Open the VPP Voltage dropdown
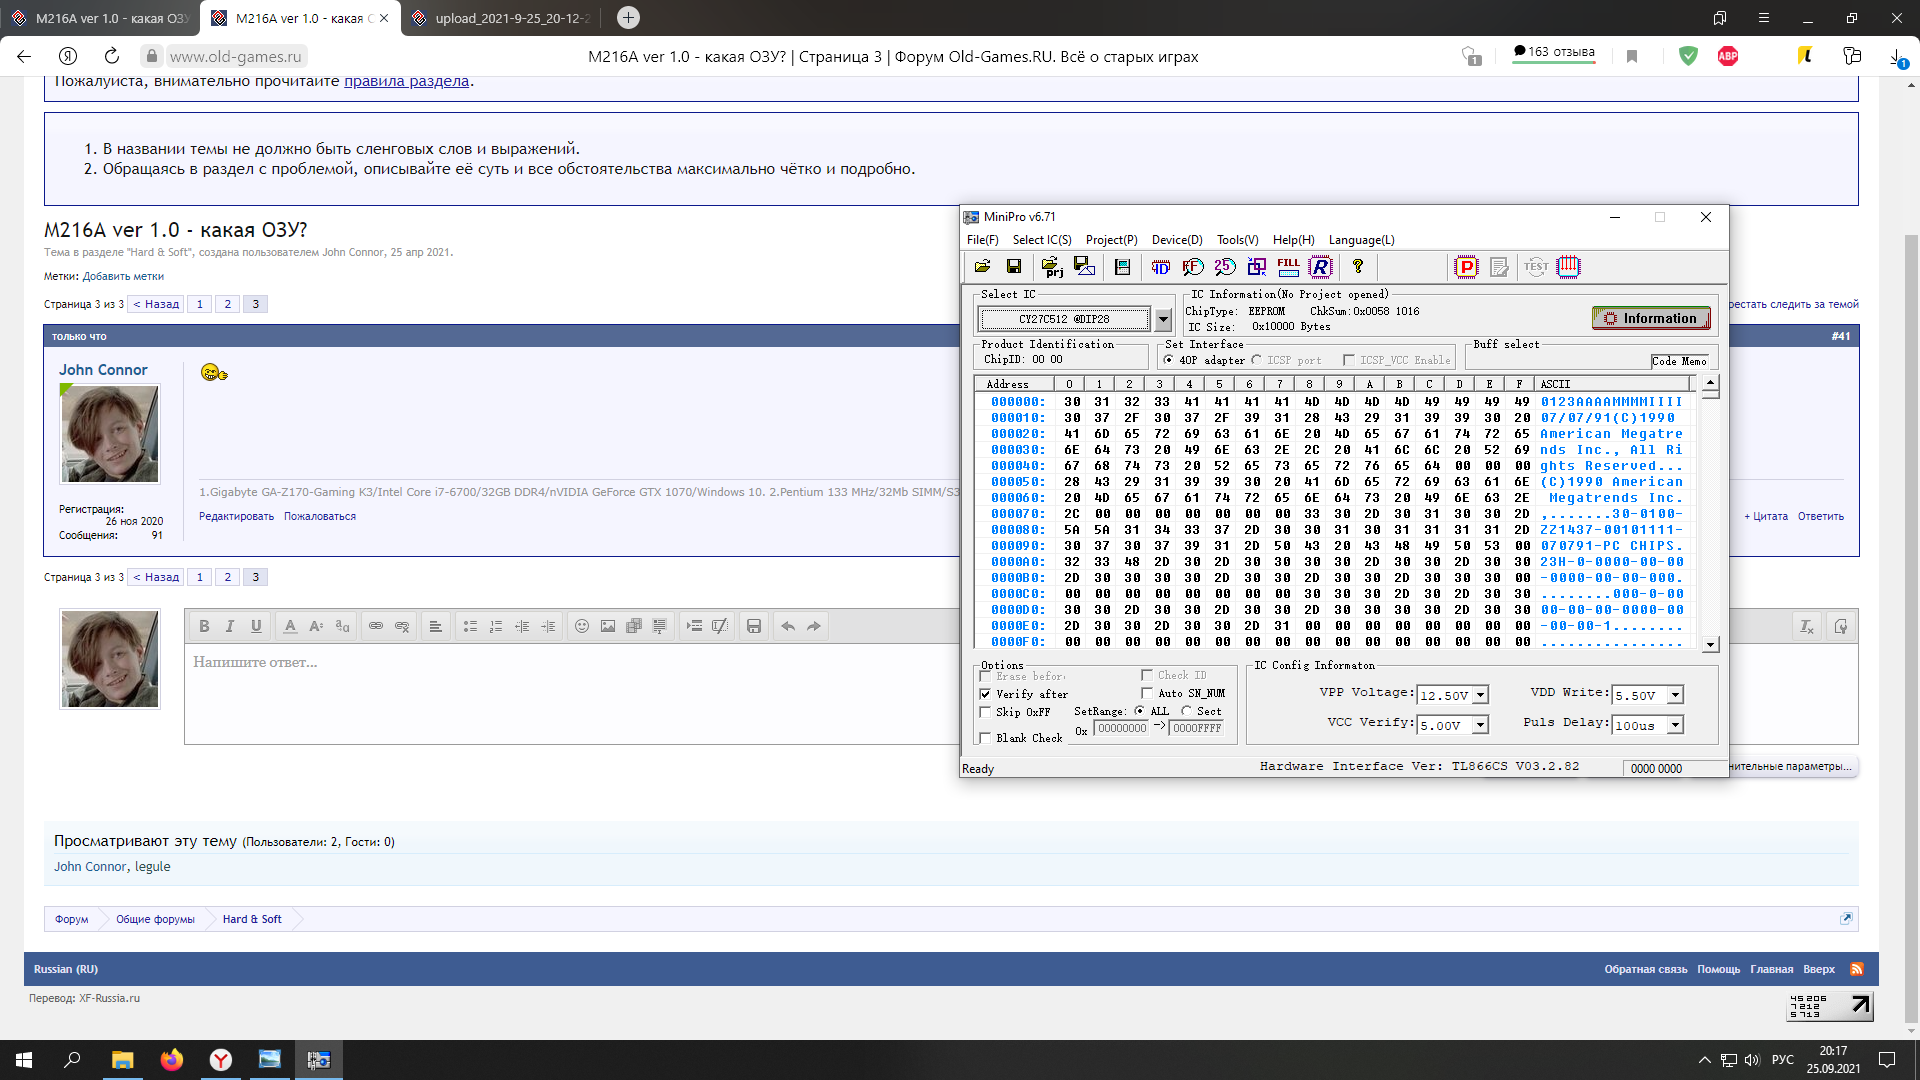 1480,696
